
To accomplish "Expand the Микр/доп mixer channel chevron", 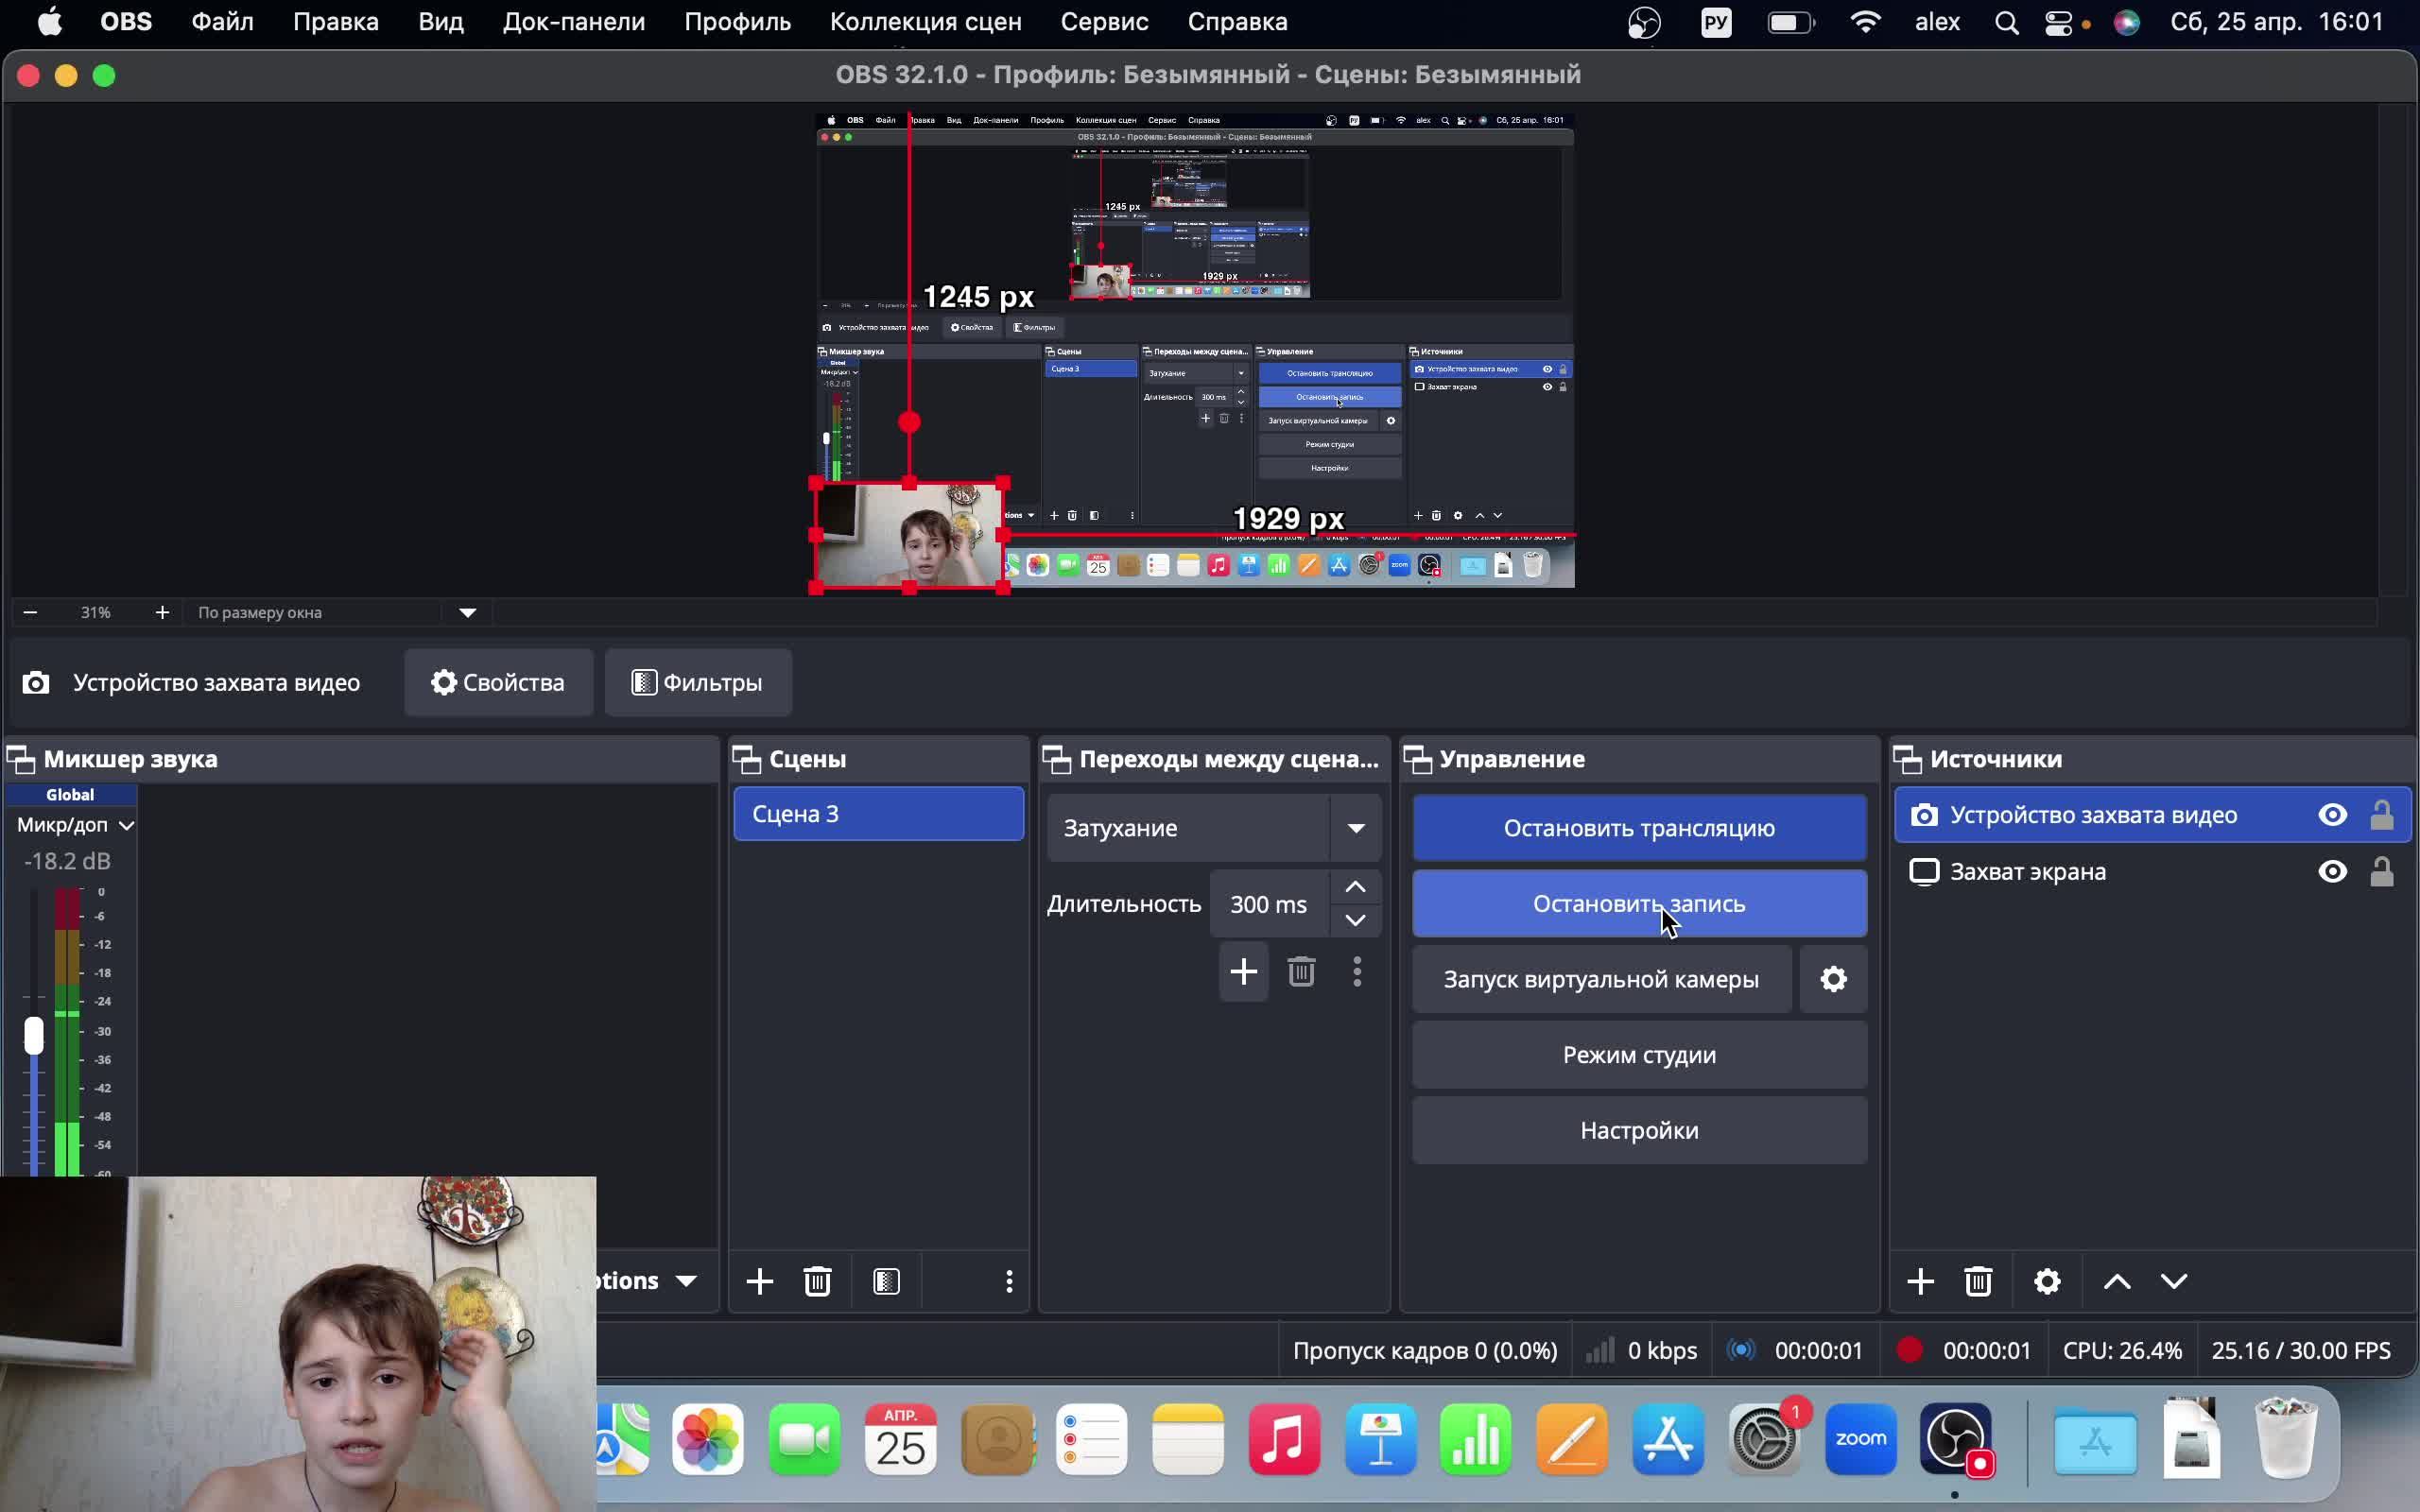I will (126, 825).
